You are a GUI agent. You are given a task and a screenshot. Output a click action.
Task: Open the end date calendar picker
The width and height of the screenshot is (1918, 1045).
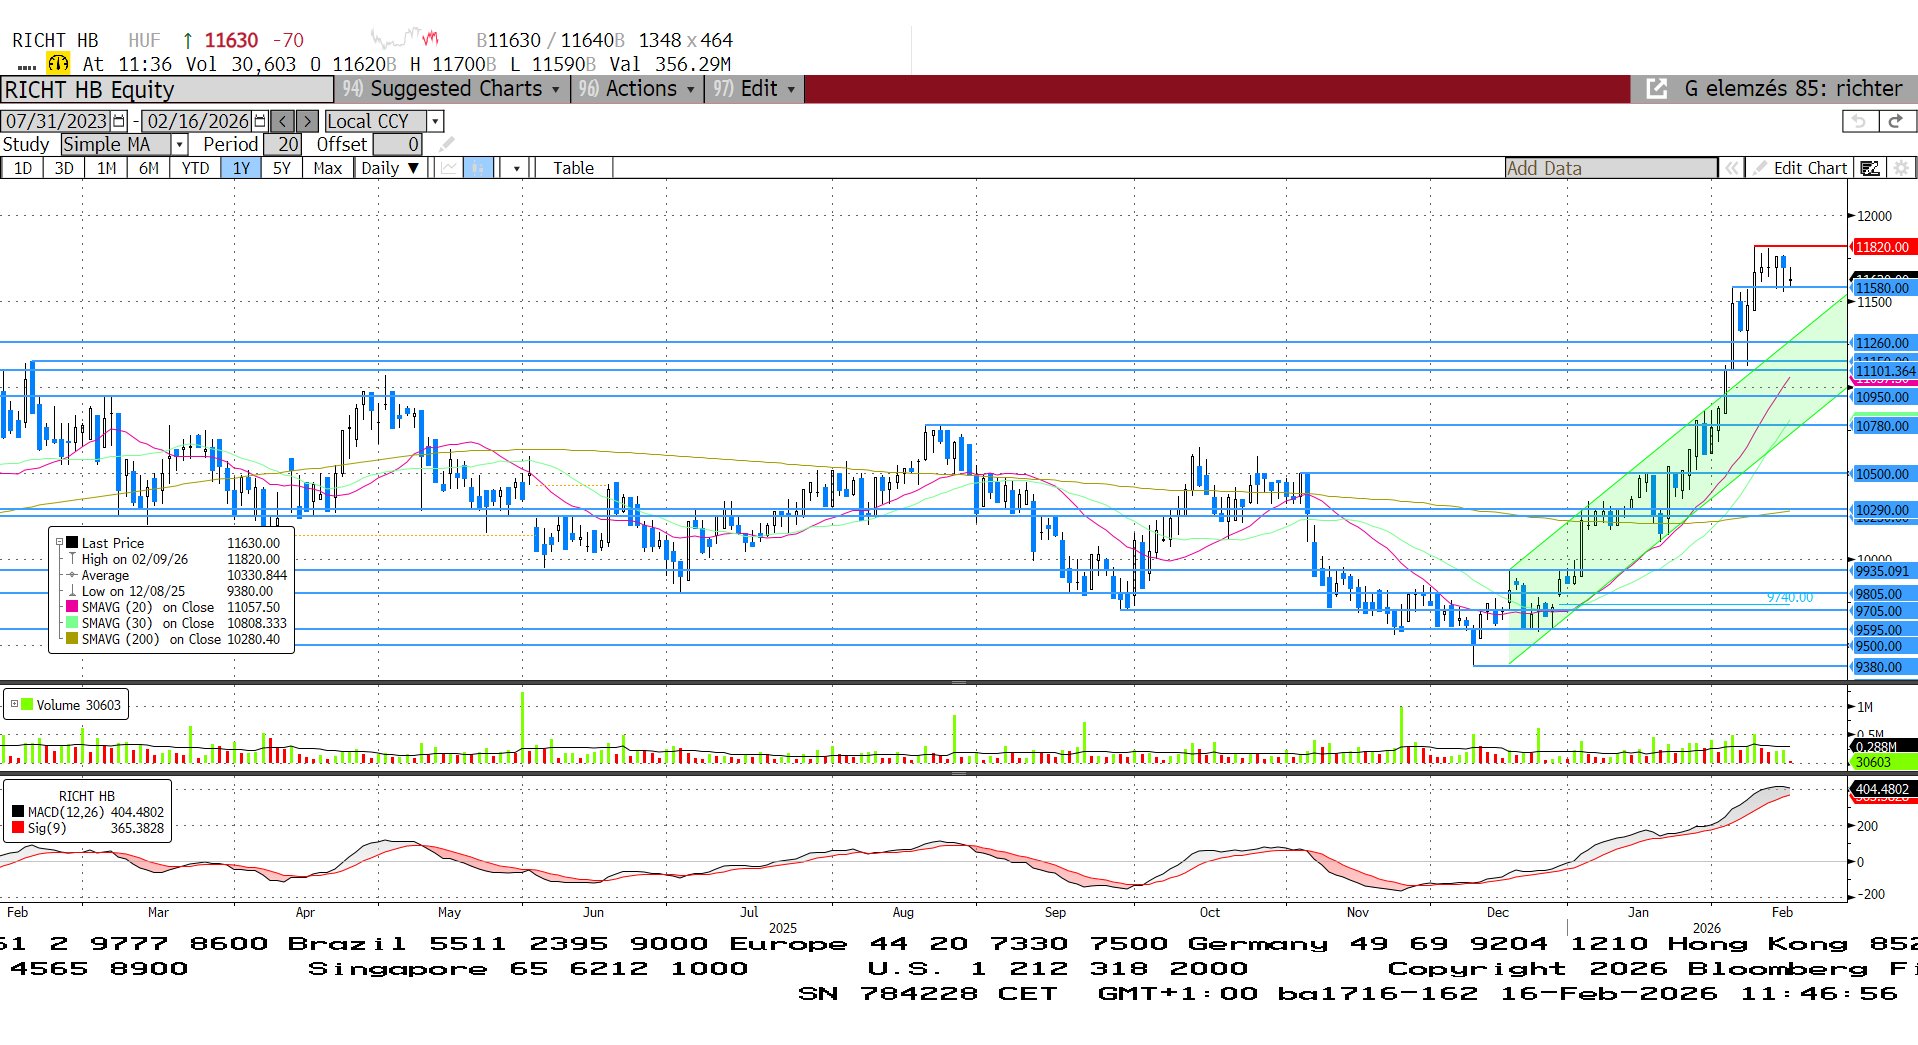[x=260, y=121]
